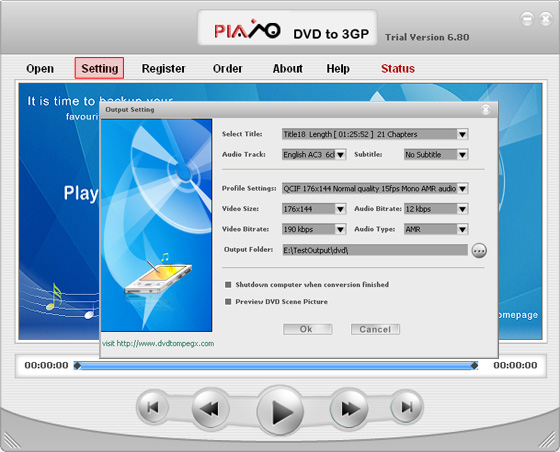
Task: Click the right 00:00:00 time display
Action: click(515, 365)
